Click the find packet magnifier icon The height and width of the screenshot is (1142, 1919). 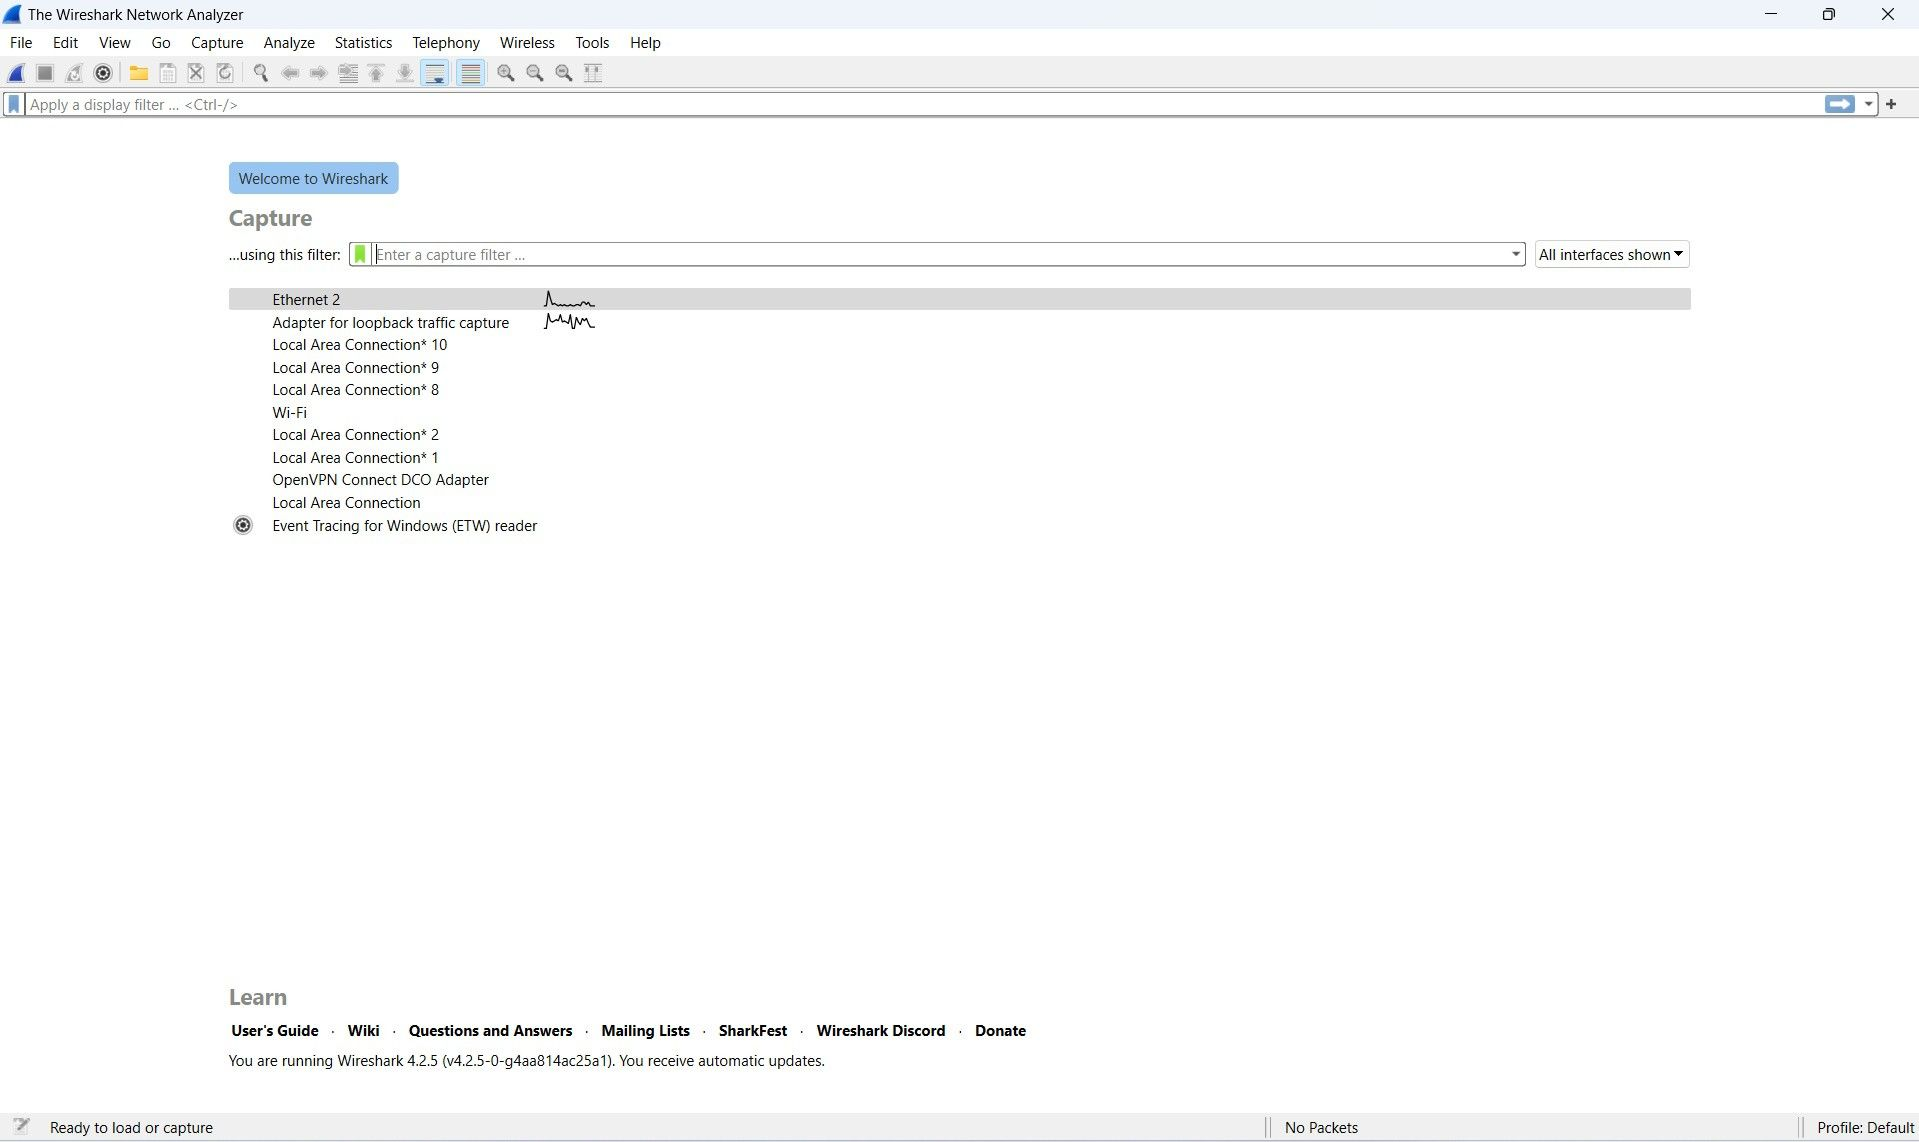[261, 73]
